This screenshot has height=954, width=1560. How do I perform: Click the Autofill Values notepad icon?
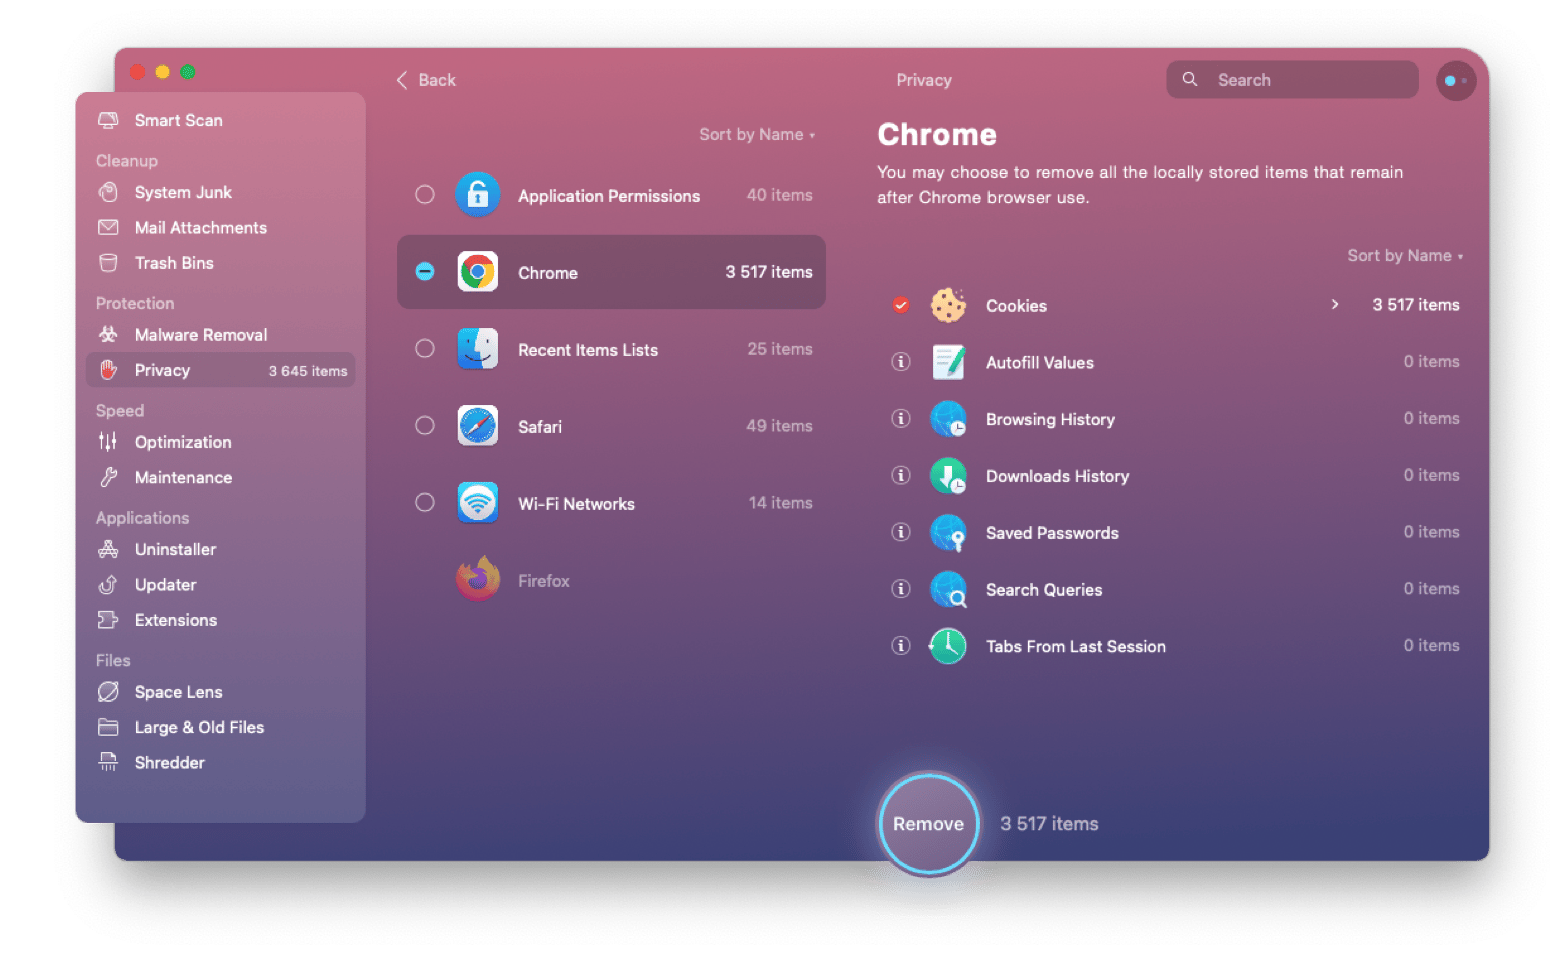(948, 362)
